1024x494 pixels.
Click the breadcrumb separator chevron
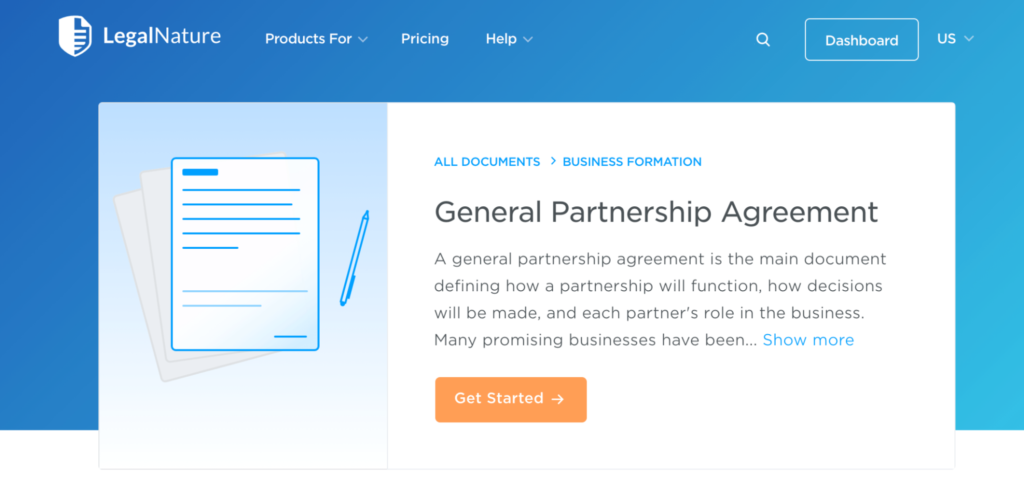(553, 161)
